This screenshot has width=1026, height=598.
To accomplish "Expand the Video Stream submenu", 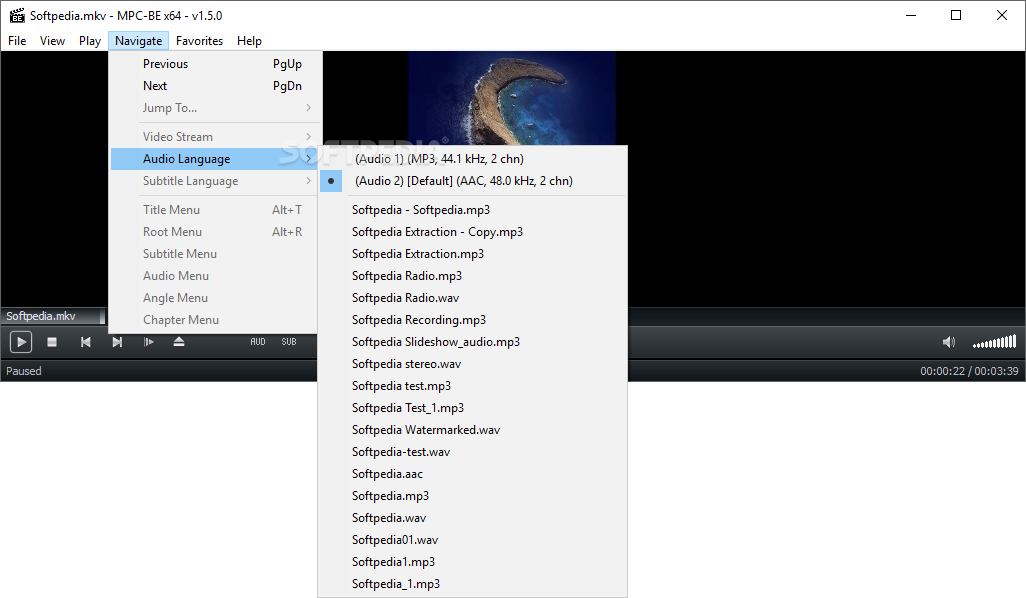I will point(216,137).
